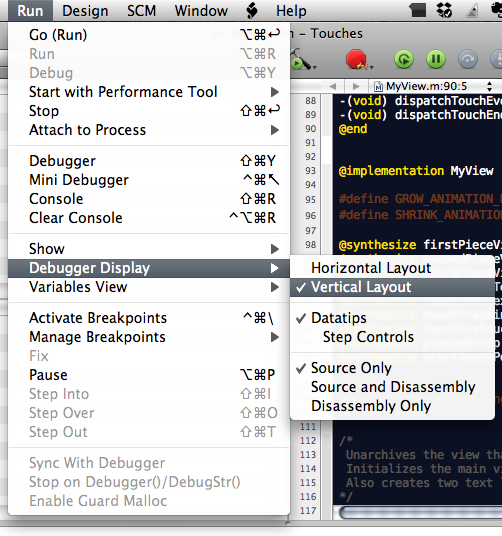Open Console from the Run menu
Image resolution: width=502 pixels, height=536 pixels.
coord(149,199)
